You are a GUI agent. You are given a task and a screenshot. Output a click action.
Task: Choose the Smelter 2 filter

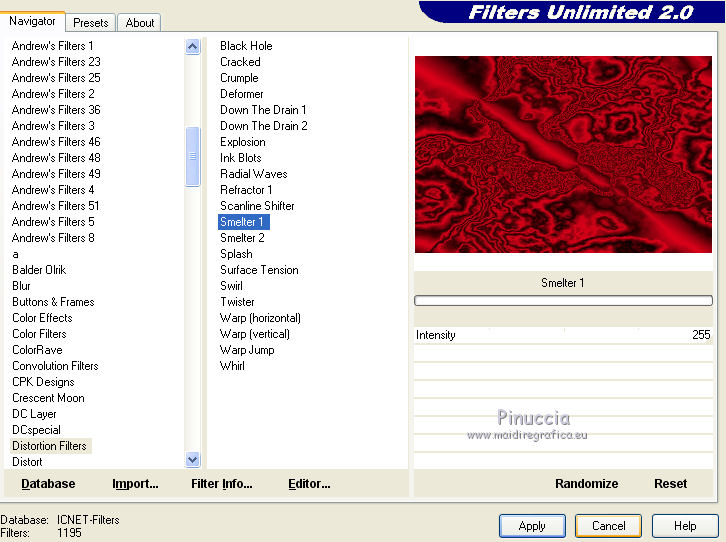coord(242,237)
